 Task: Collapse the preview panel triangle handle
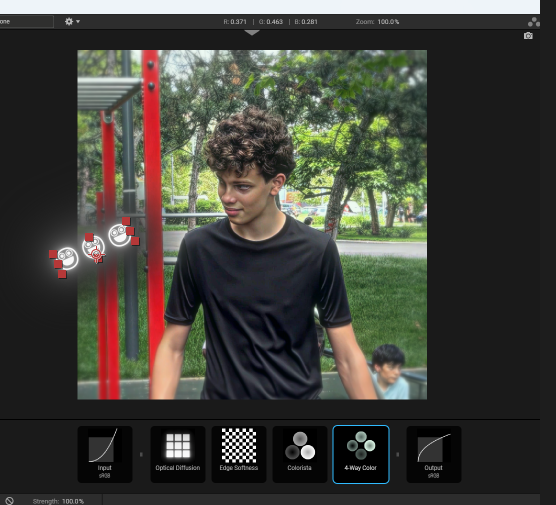[x=252, y=33]
